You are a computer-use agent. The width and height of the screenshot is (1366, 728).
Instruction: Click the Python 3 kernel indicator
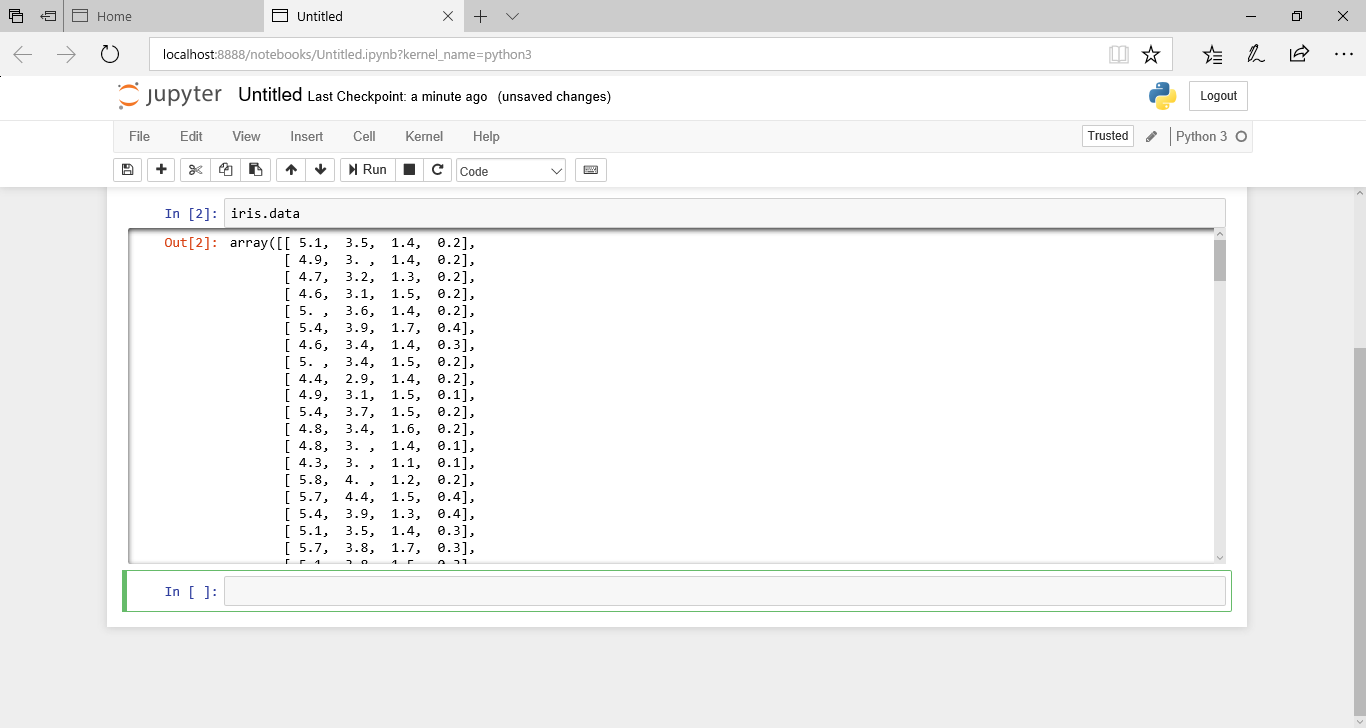(x=1203, y=136)
